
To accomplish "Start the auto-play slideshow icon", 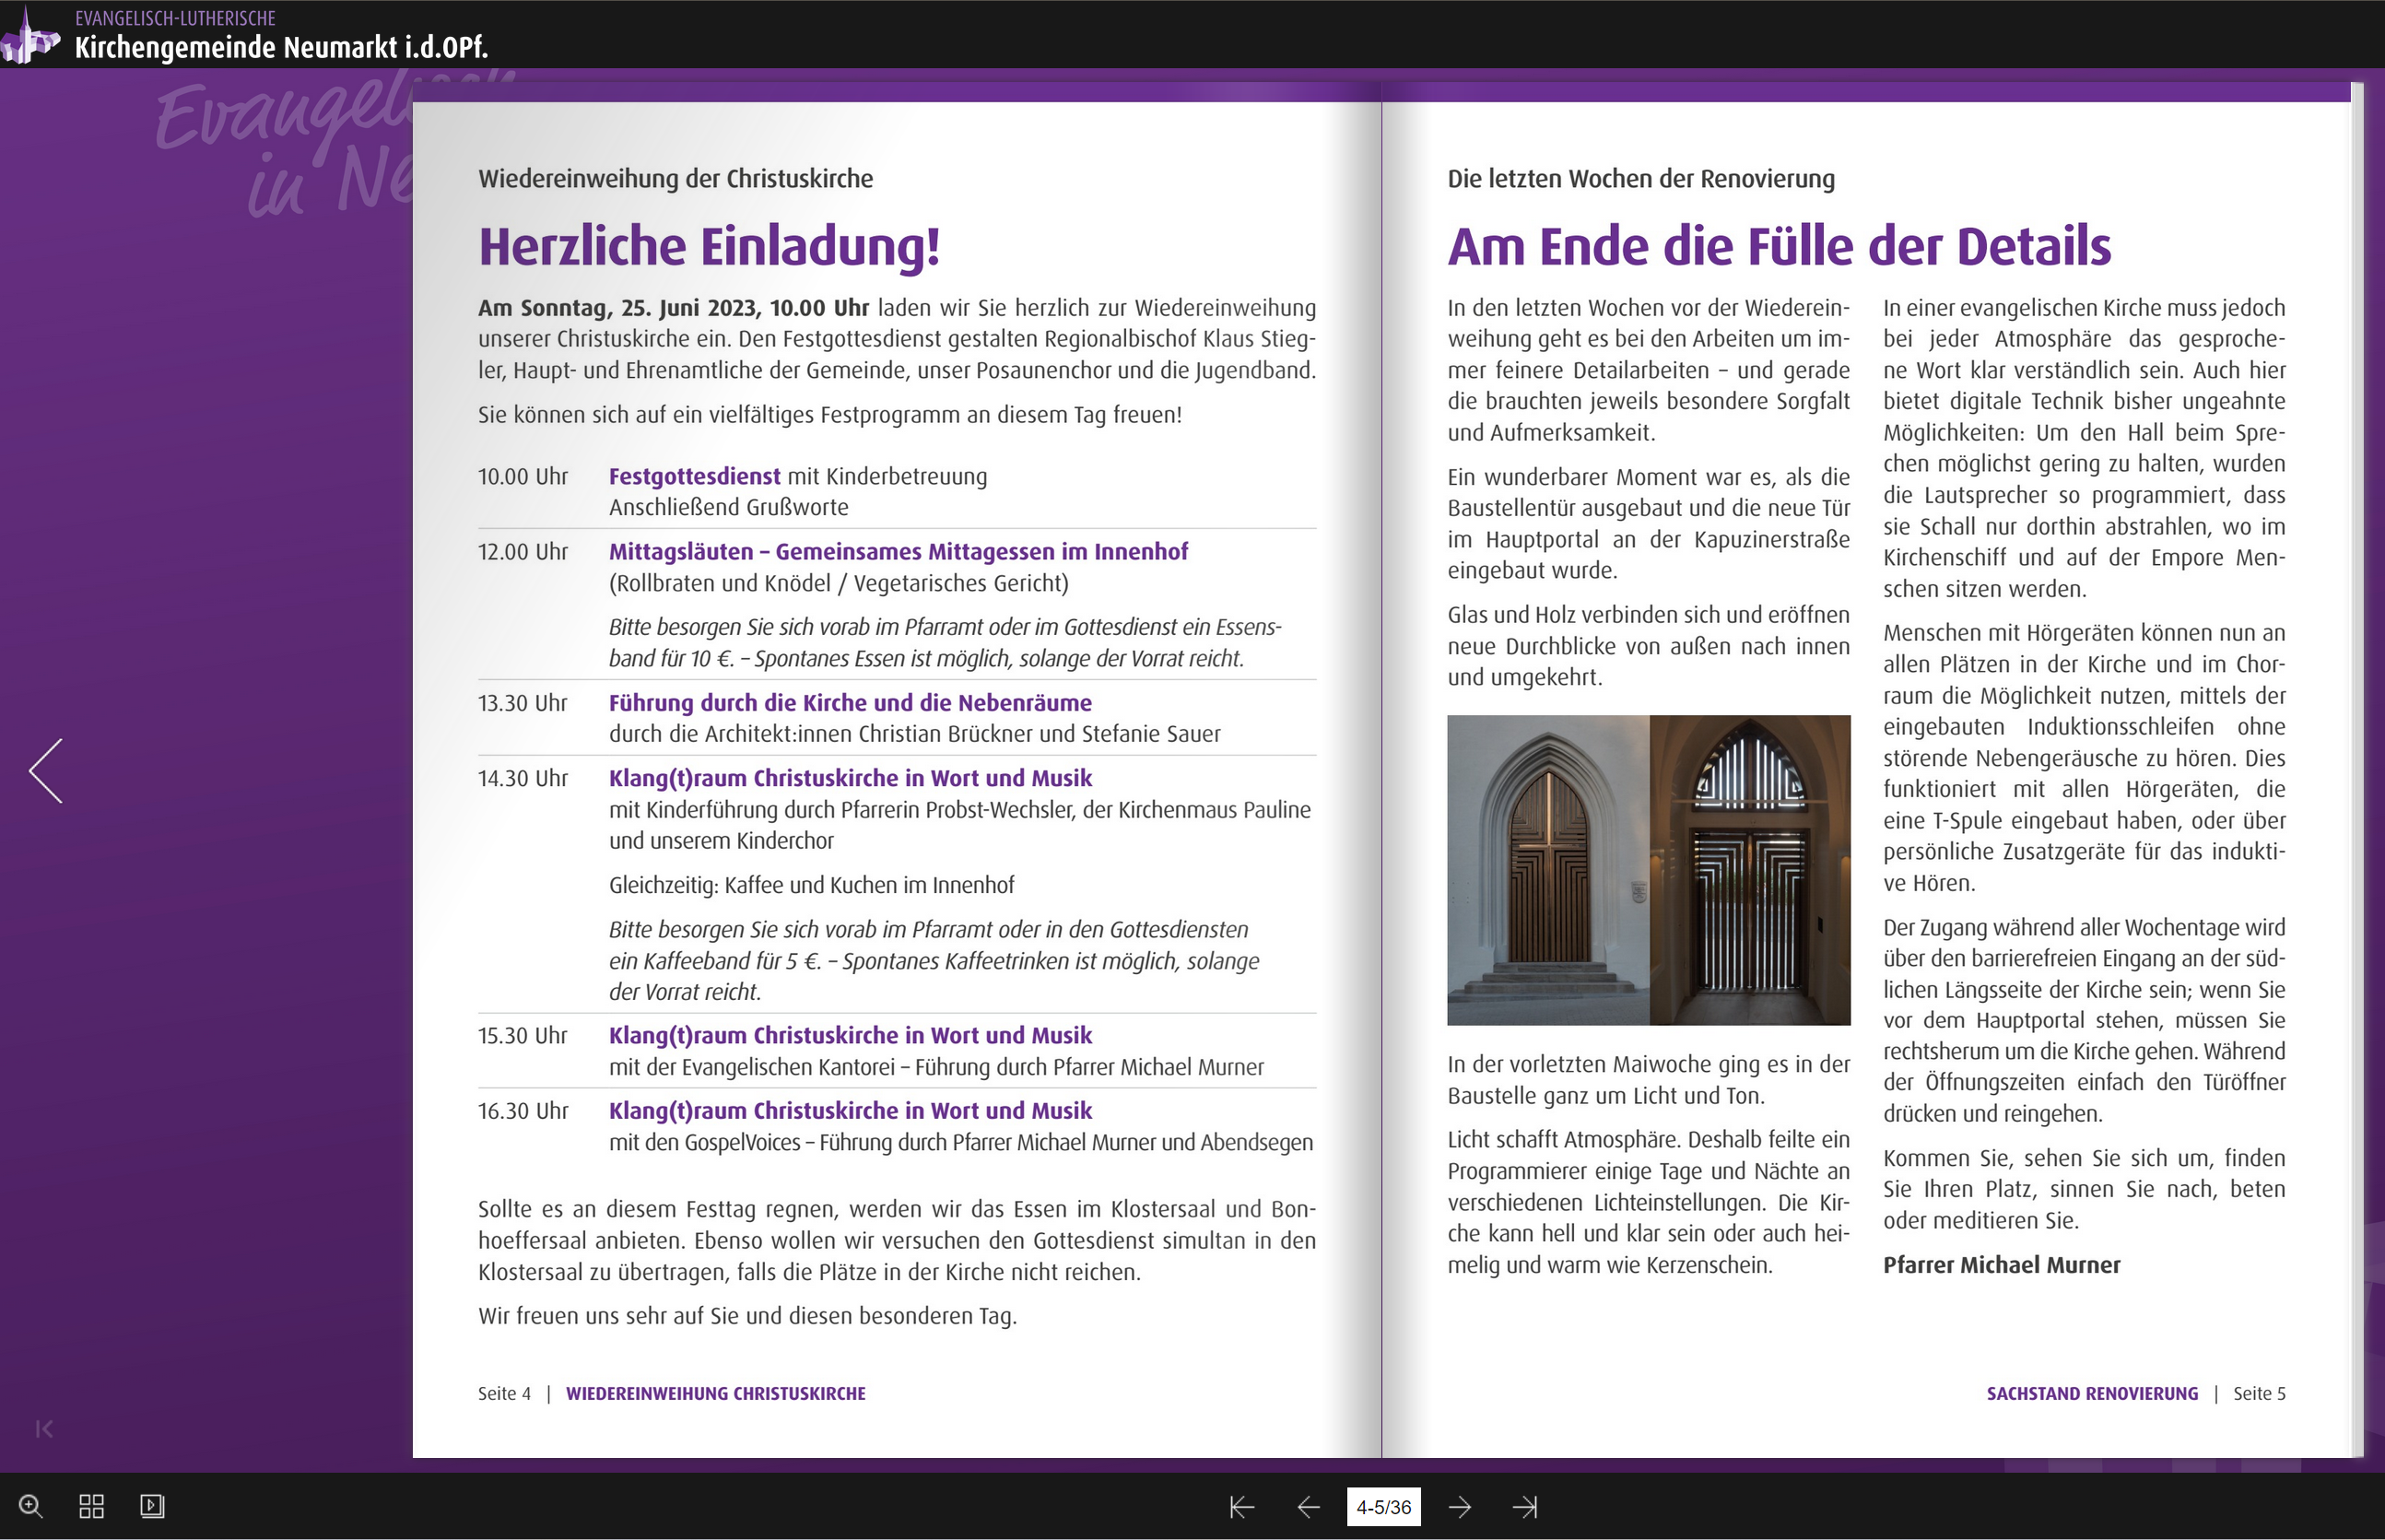I will click(152, 1506).
